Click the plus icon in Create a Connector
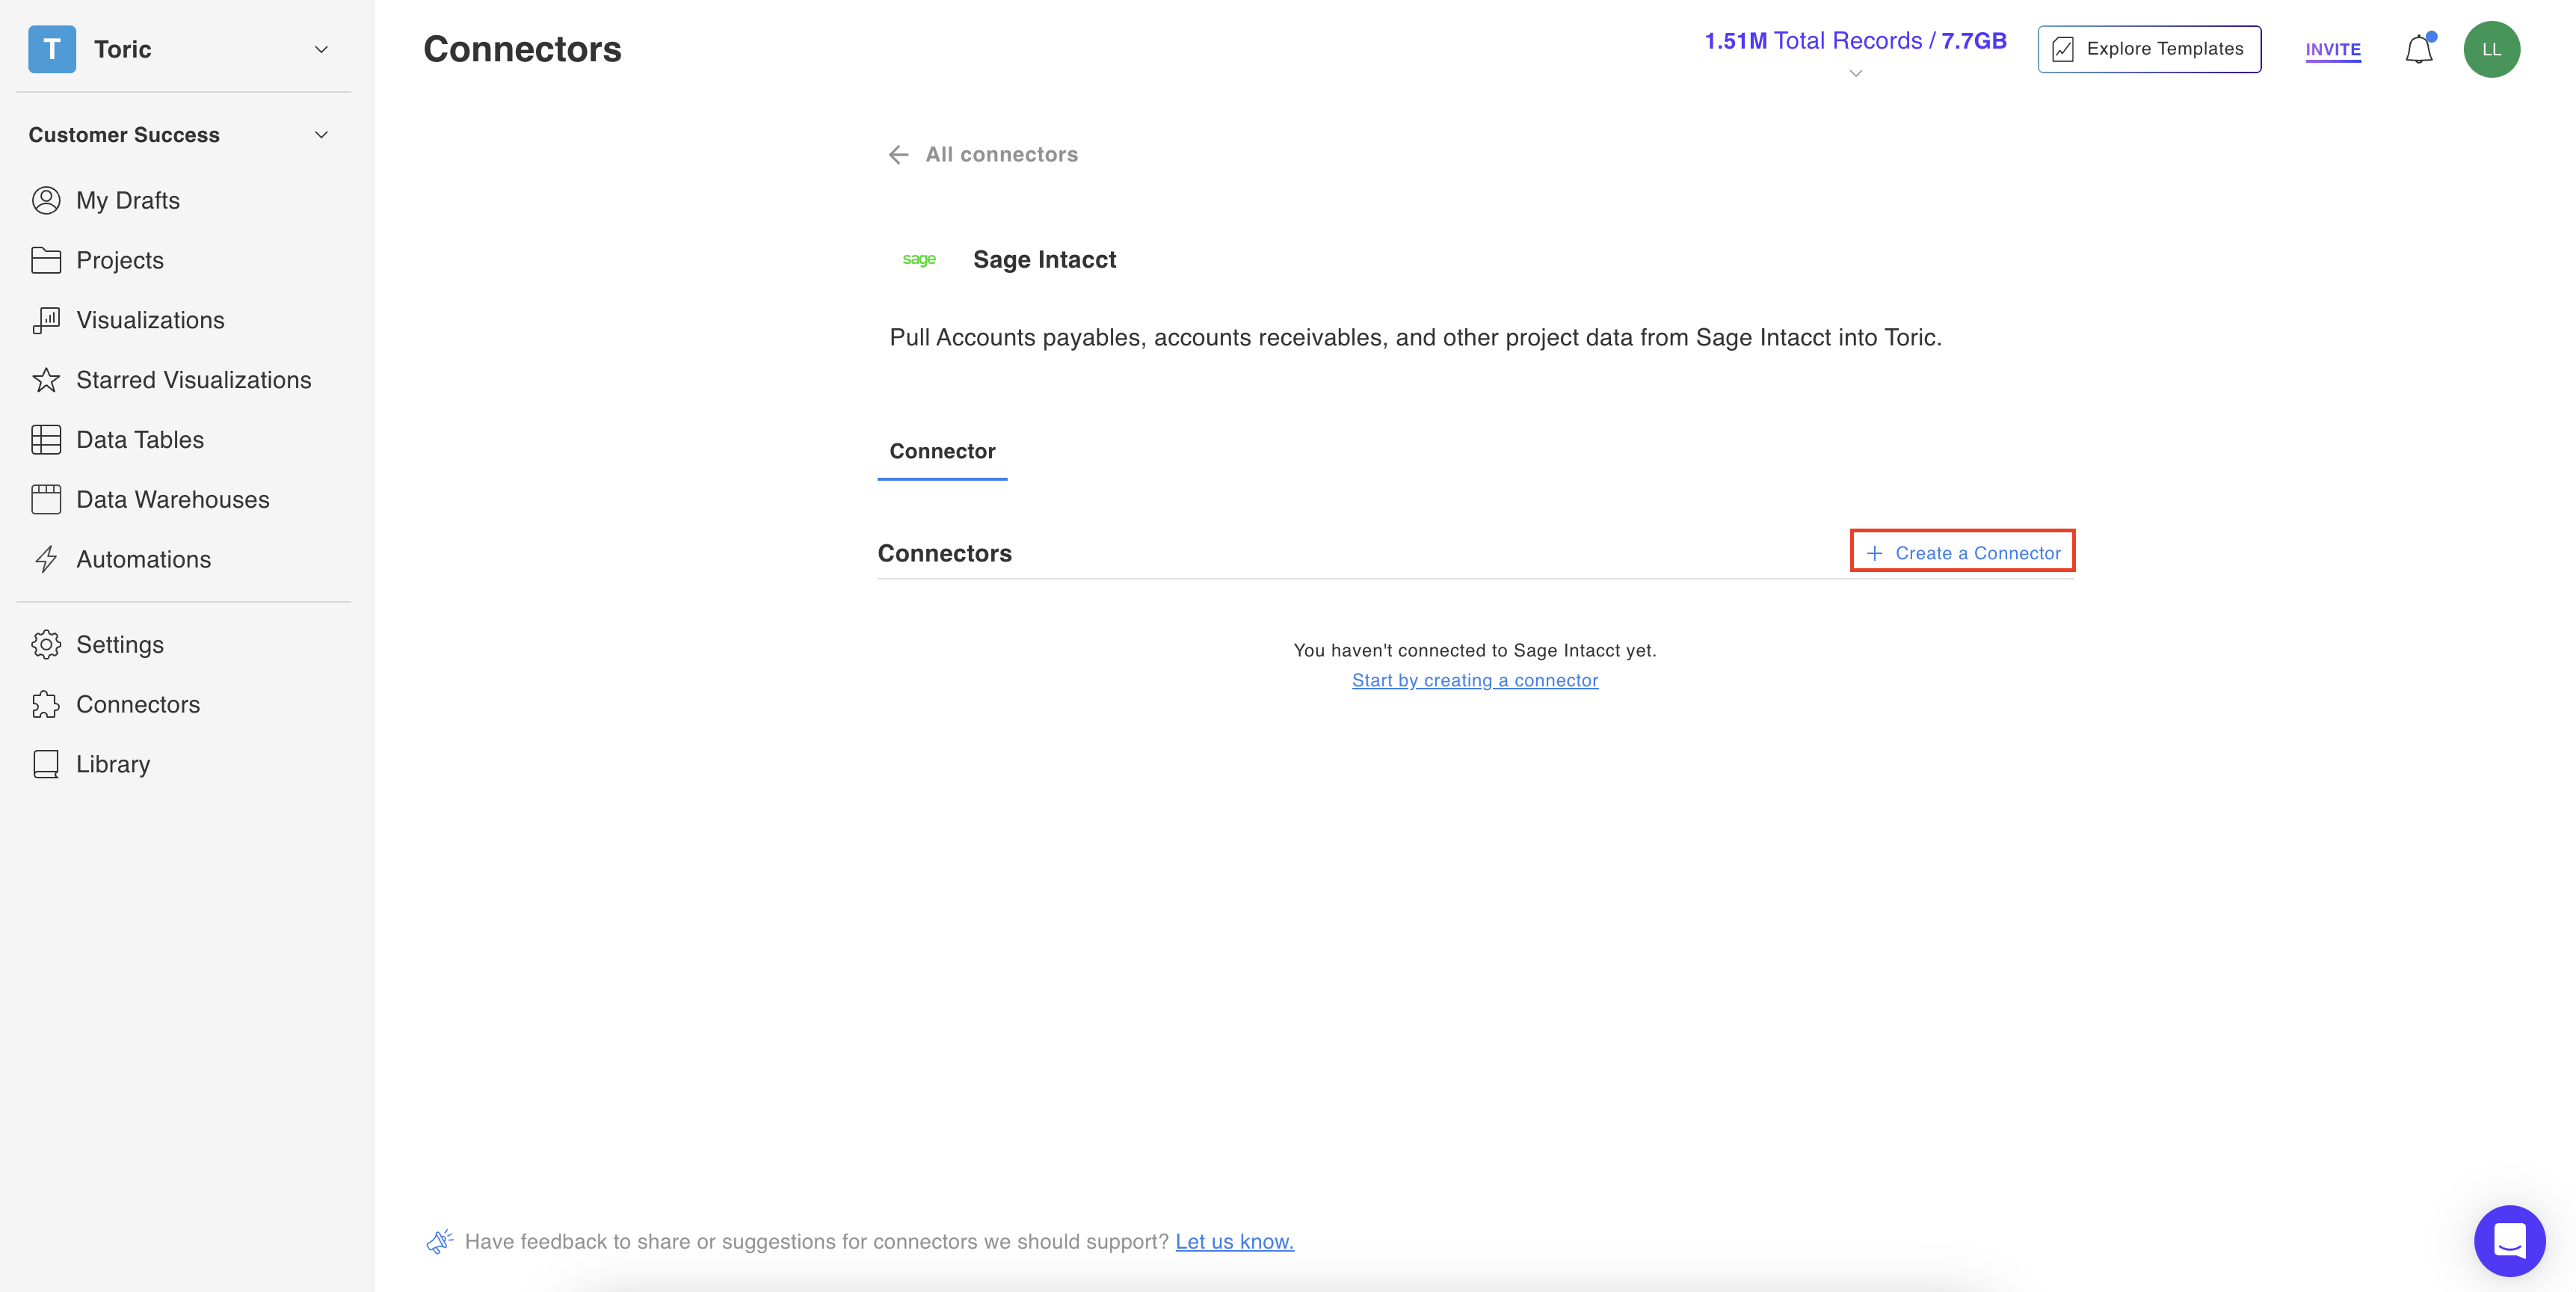This screenshot has height=1292, width=2576. tap(1874, 553)
